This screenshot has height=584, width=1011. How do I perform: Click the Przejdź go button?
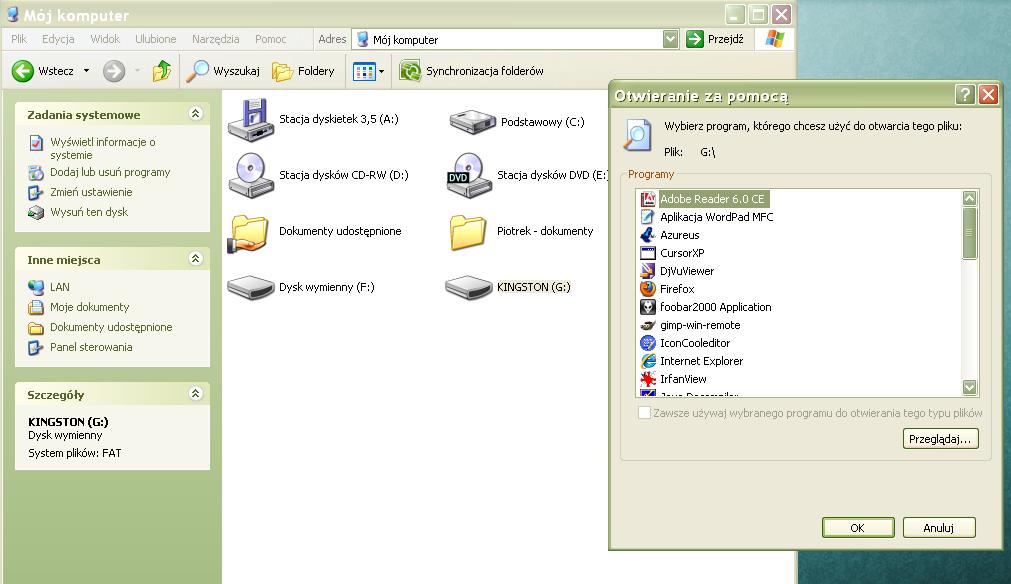pyautogui.click(x=714, y=39)
